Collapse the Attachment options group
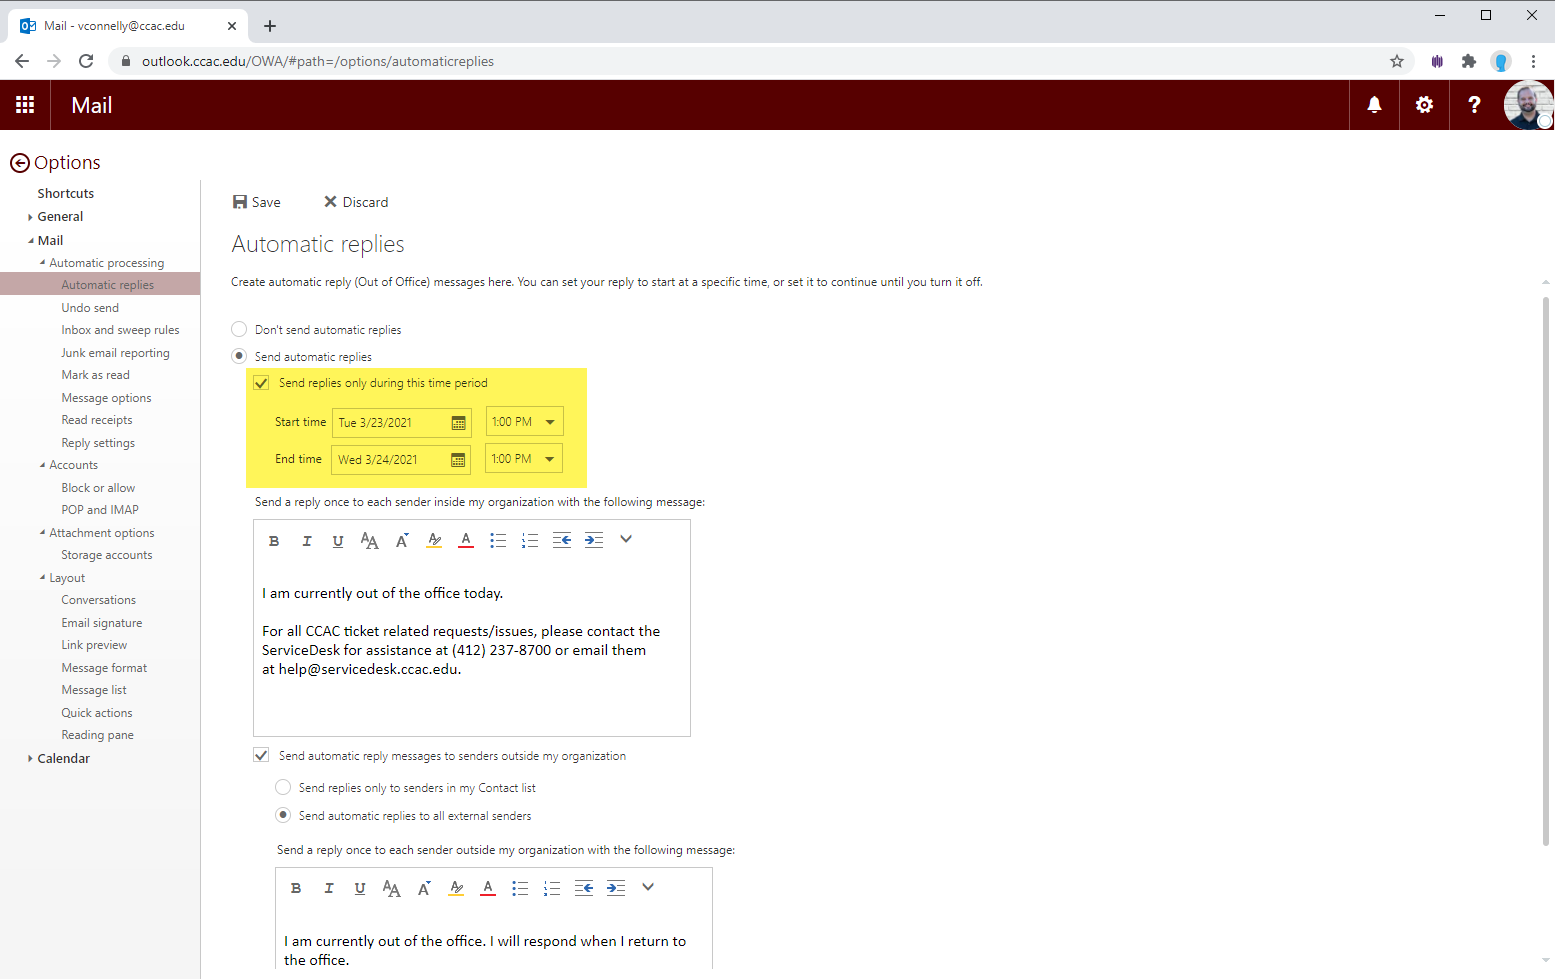Screen dimensions: 1555x979 click(x=42, y=533)
